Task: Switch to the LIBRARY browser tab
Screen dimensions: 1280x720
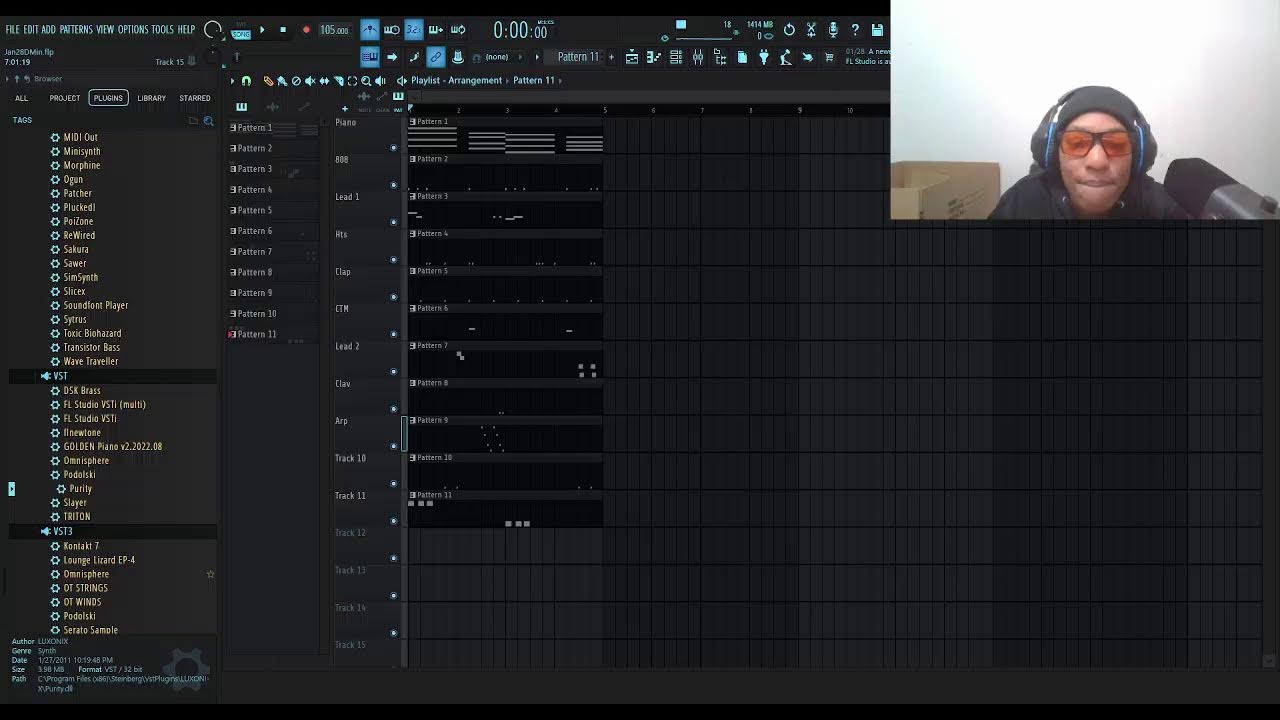Action: pyautogui.click(x=152, y=98)
